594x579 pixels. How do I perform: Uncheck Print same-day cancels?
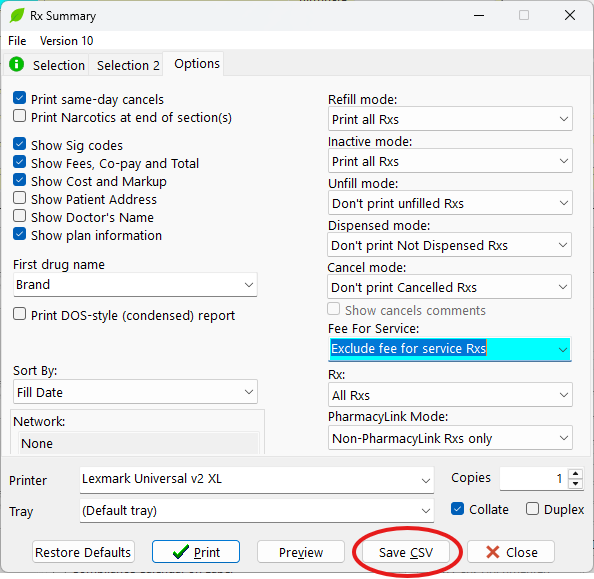(19, 98)
